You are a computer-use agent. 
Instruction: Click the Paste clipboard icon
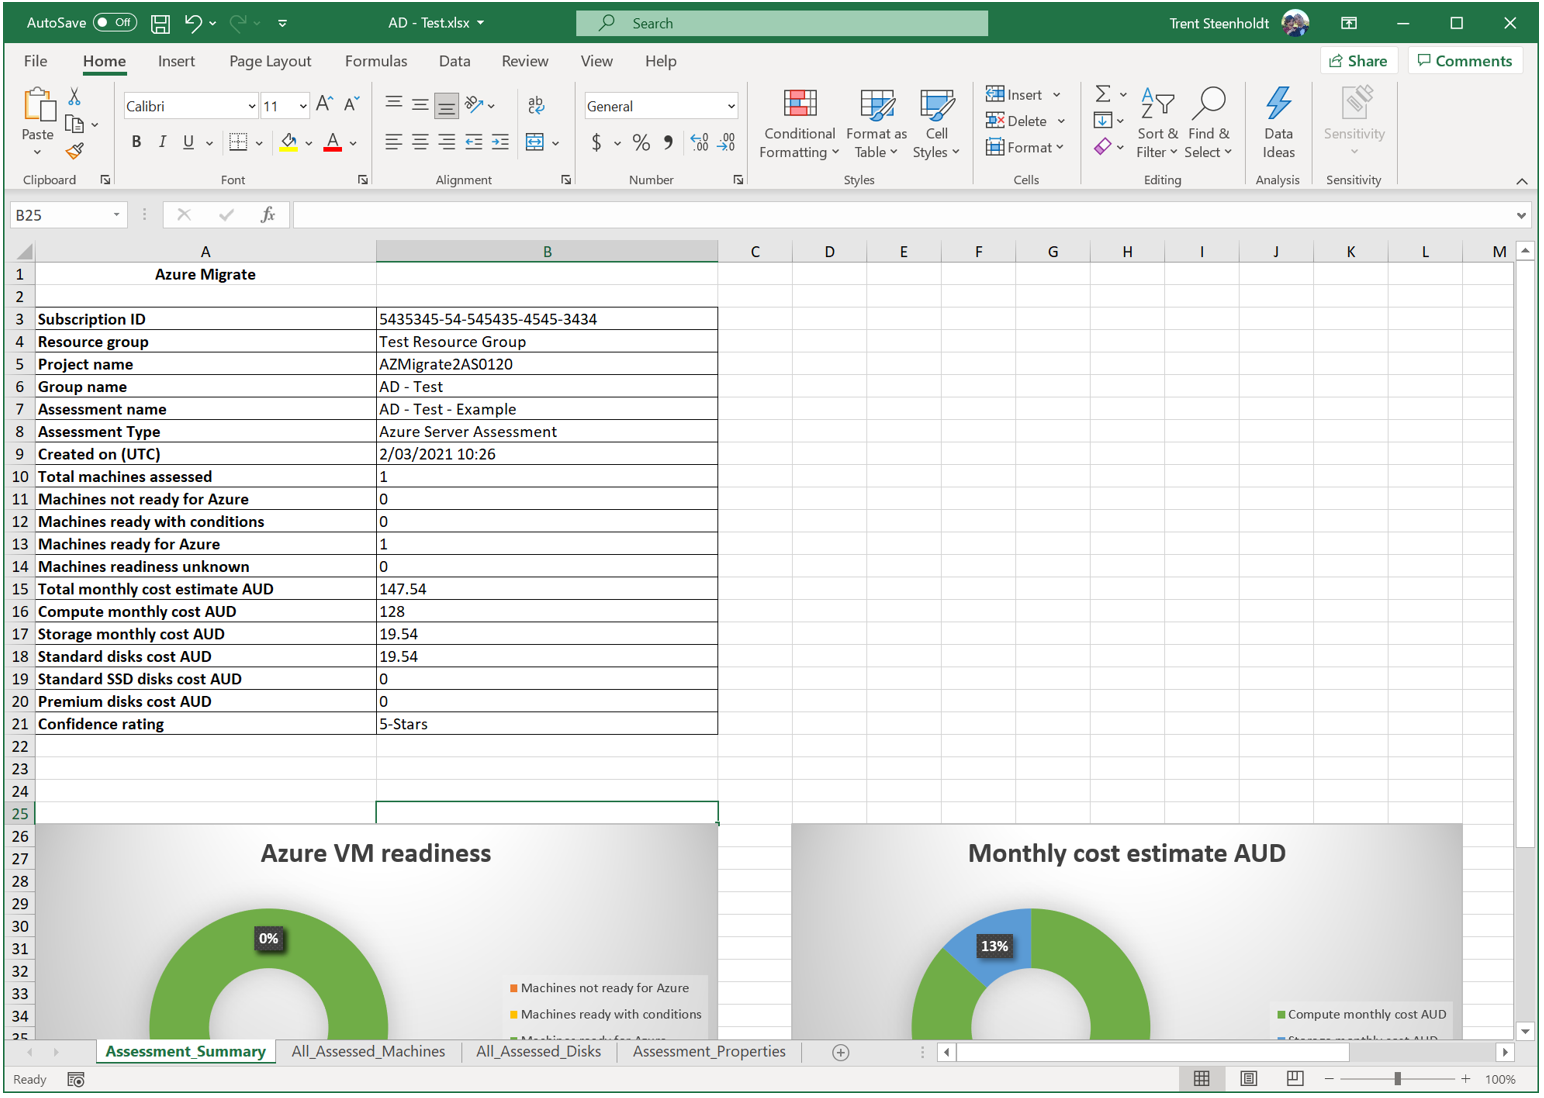[x=38, y=106]
